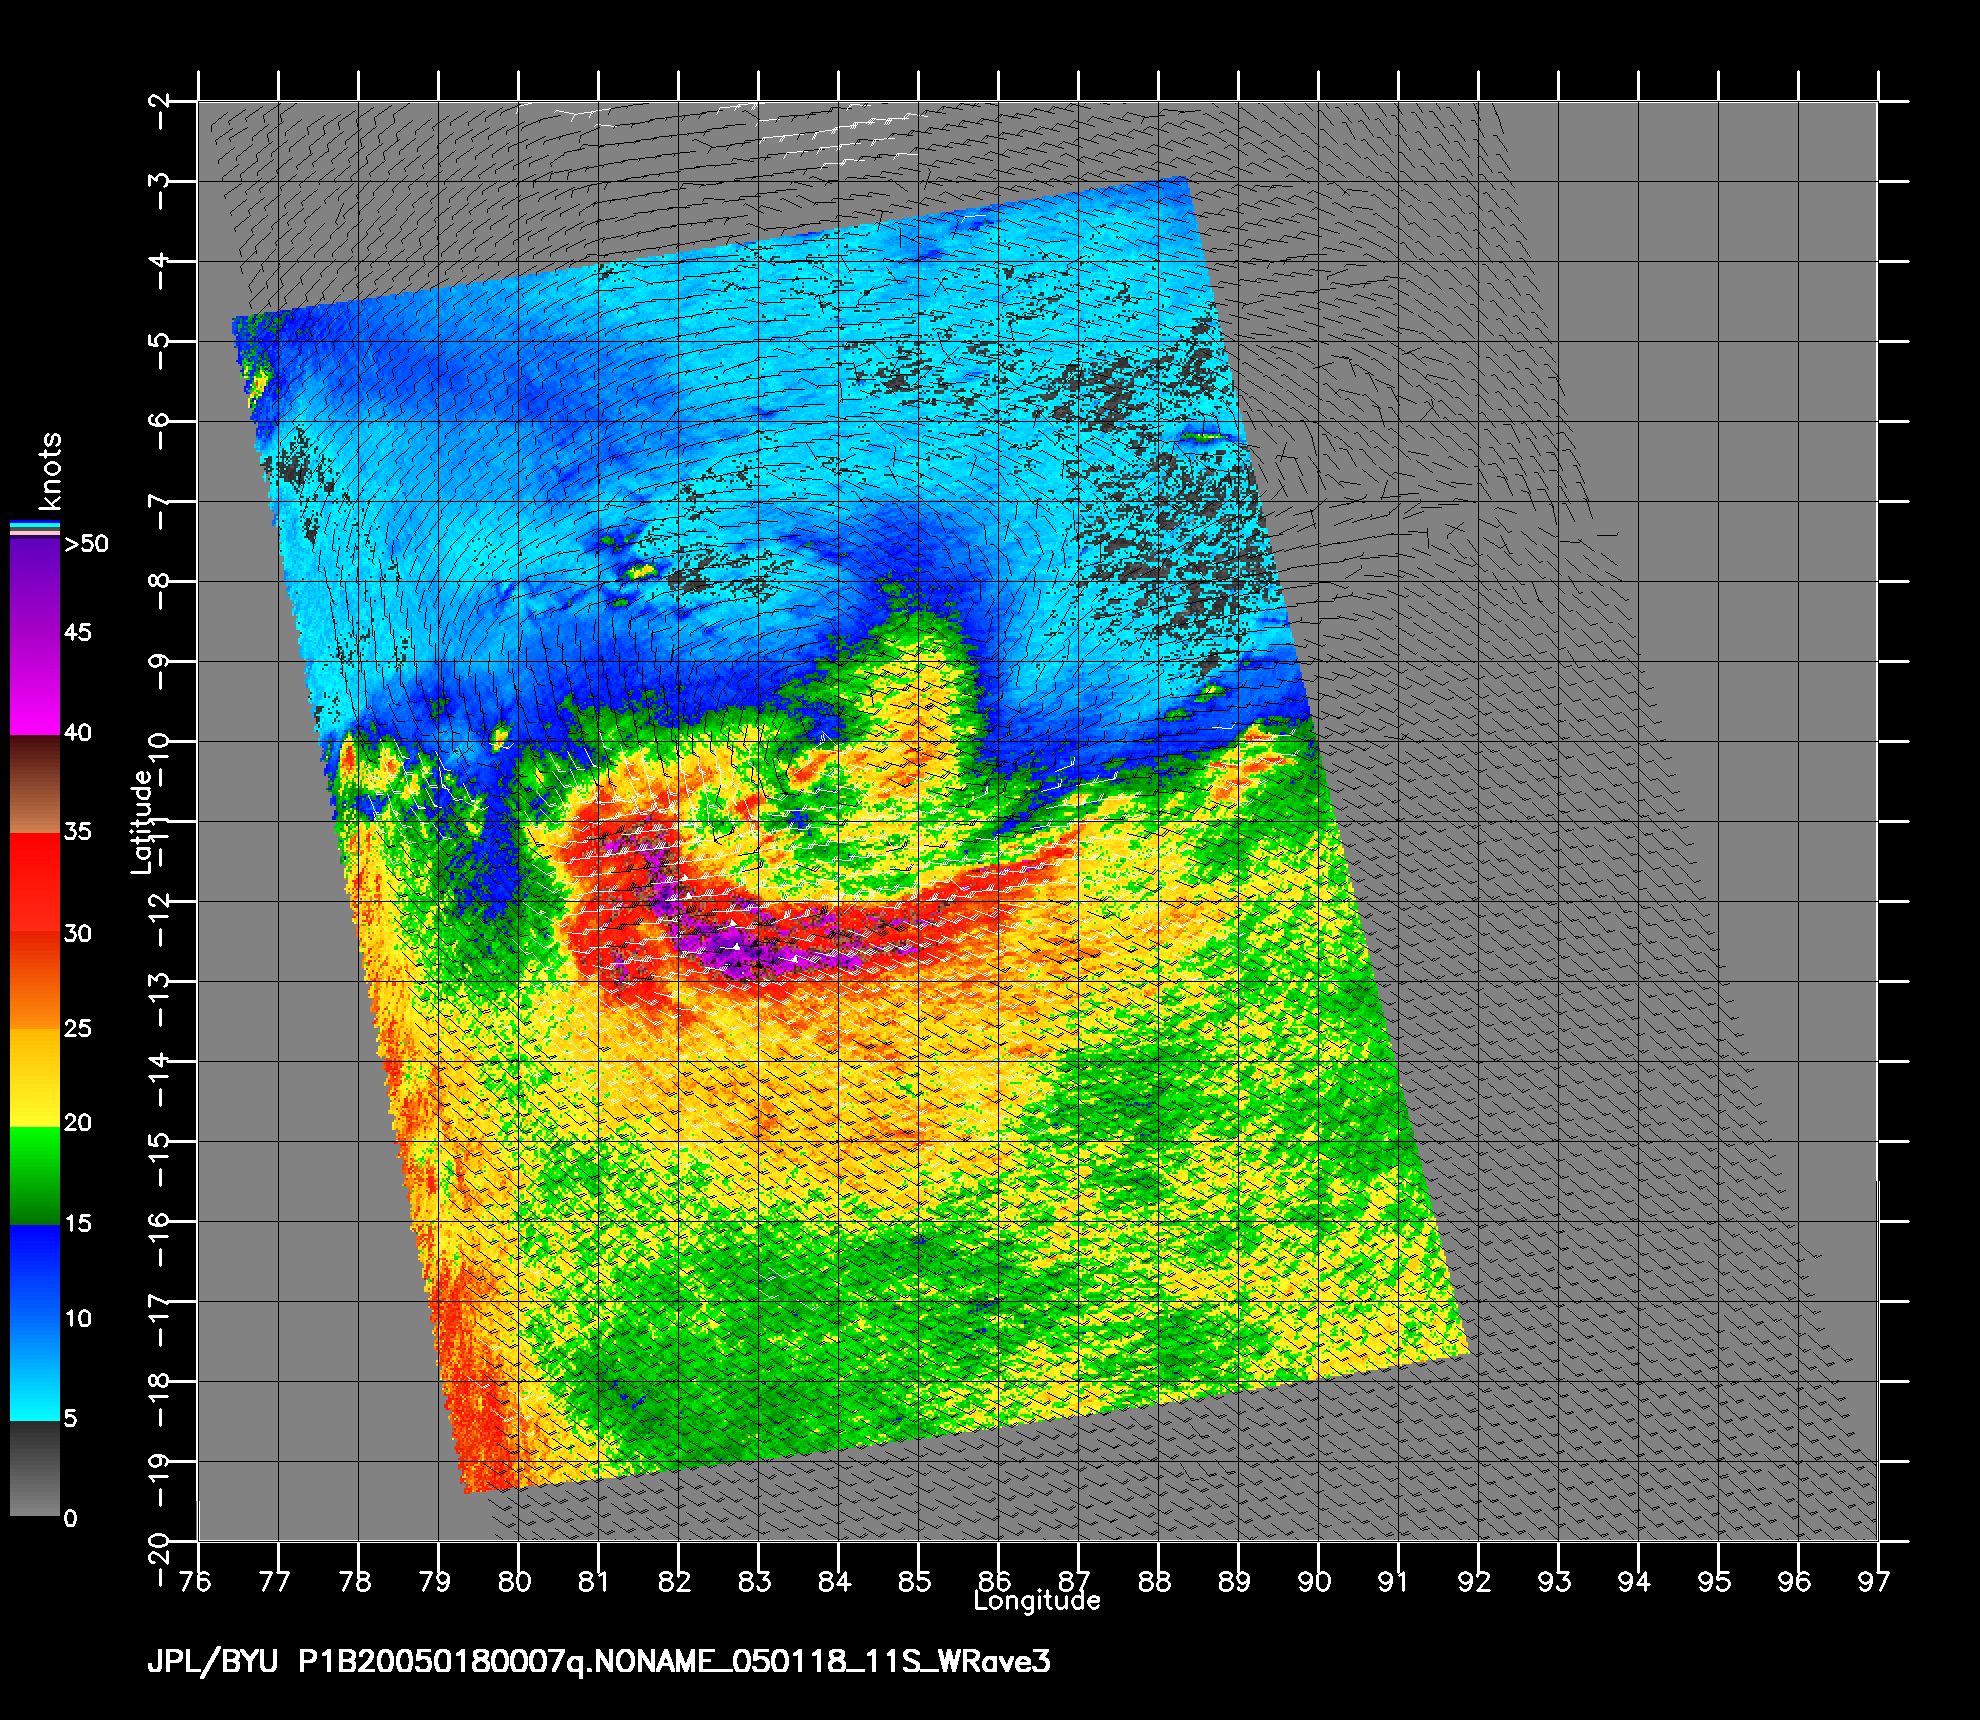Click the orange 25-30 knots colorbar segment
Image resolution: width=1980 pixels, height=1720 pixels.
35,981
